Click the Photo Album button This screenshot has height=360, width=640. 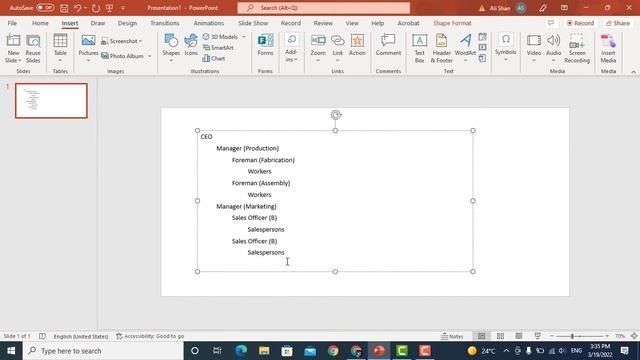pos(122,56)
